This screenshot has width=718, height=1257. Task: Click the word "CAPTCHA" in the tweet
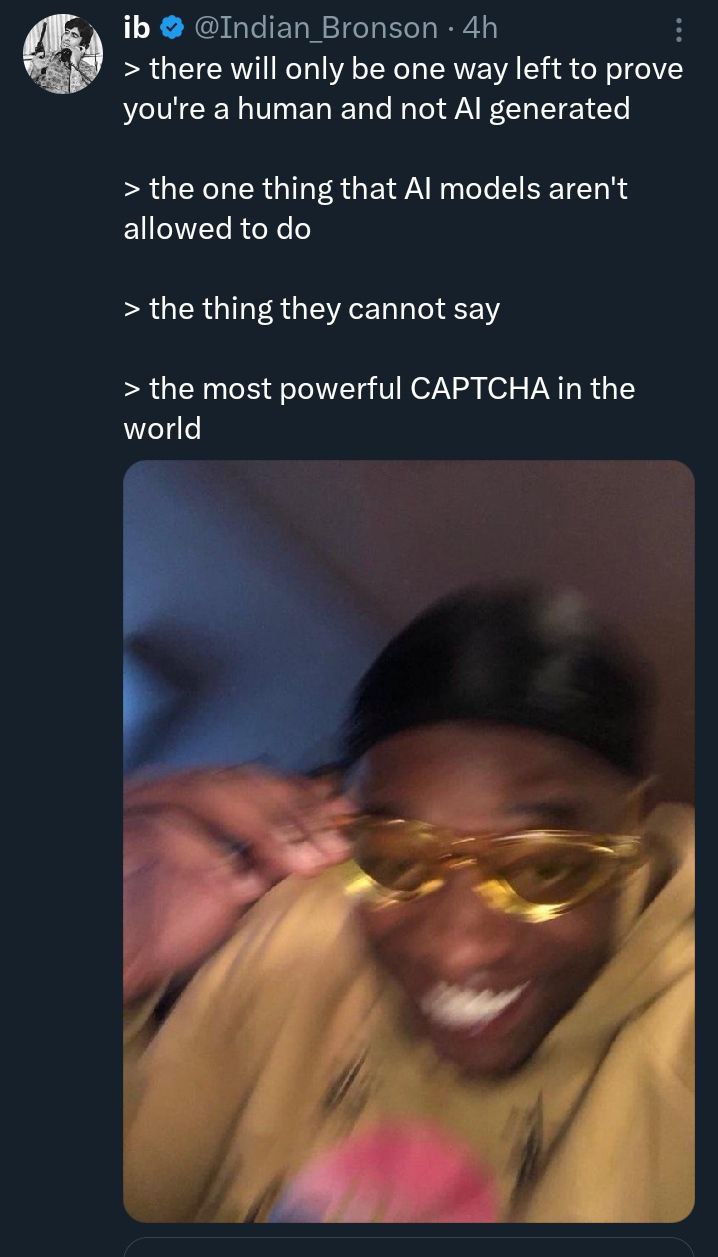click(480, 389)
